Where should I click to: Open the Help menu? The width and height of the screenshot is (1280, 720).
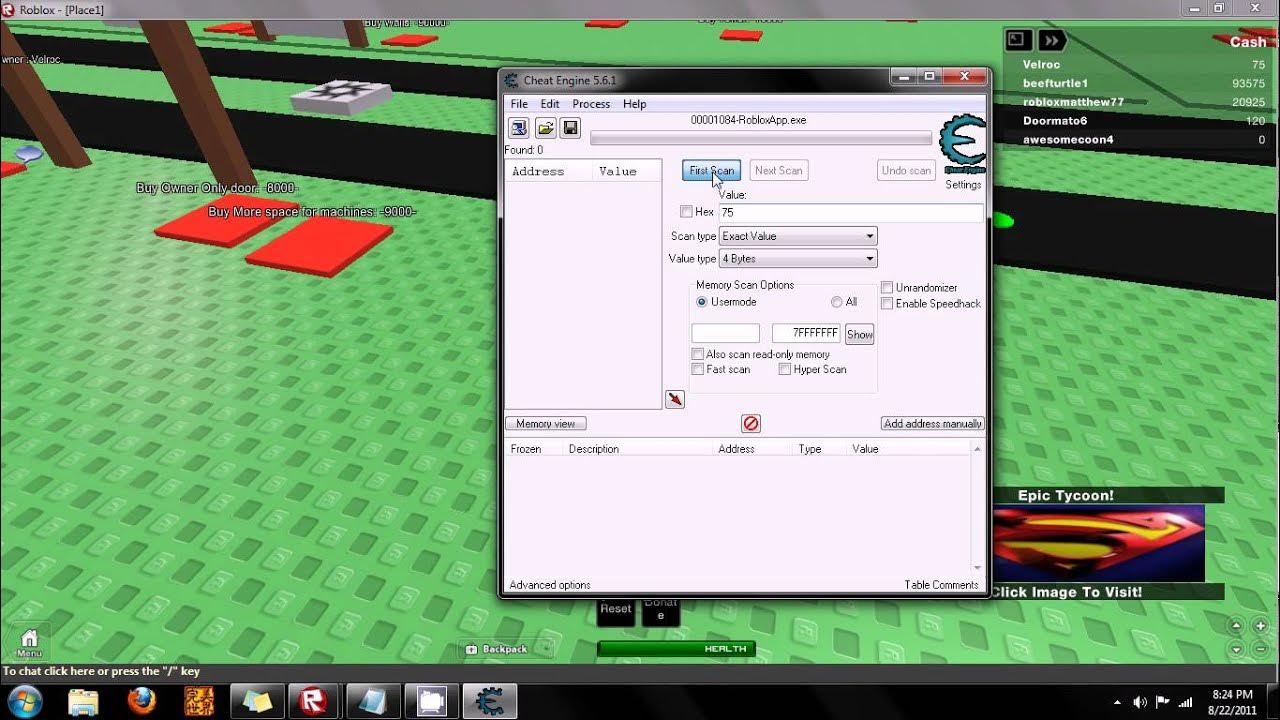(634, 104)
